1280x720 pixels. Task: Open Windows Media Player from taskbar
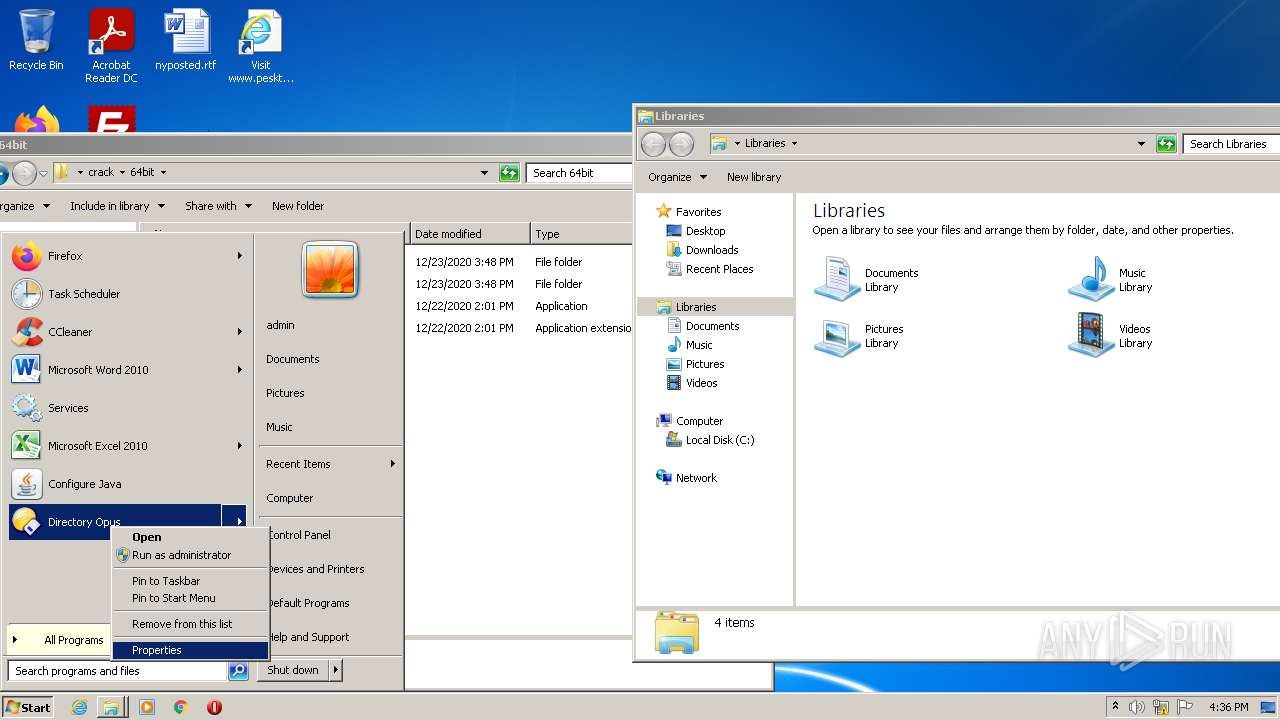[x=147, y=707]
